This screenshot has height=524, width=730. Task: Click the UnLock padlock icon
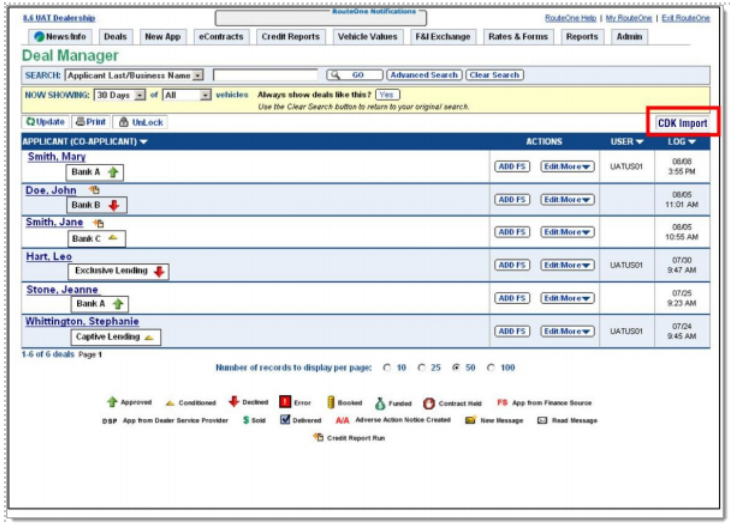(123, 122)
